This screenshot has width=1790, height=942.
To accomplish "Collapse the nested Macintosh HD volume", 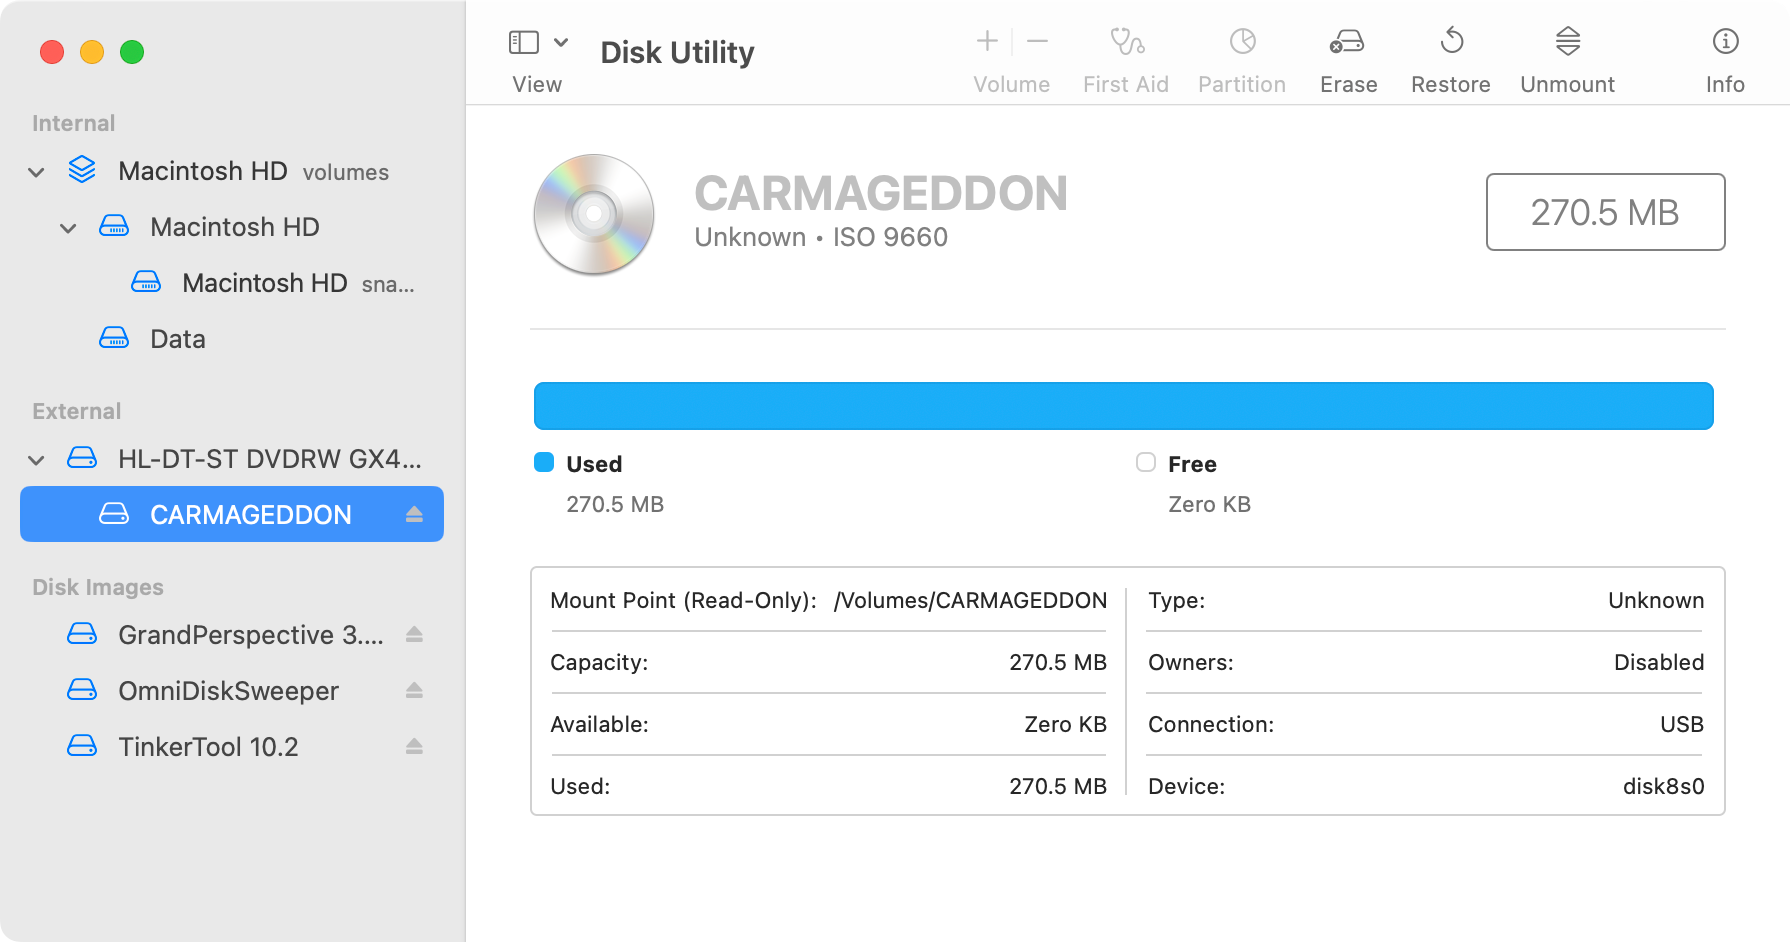I will [68, 228].
